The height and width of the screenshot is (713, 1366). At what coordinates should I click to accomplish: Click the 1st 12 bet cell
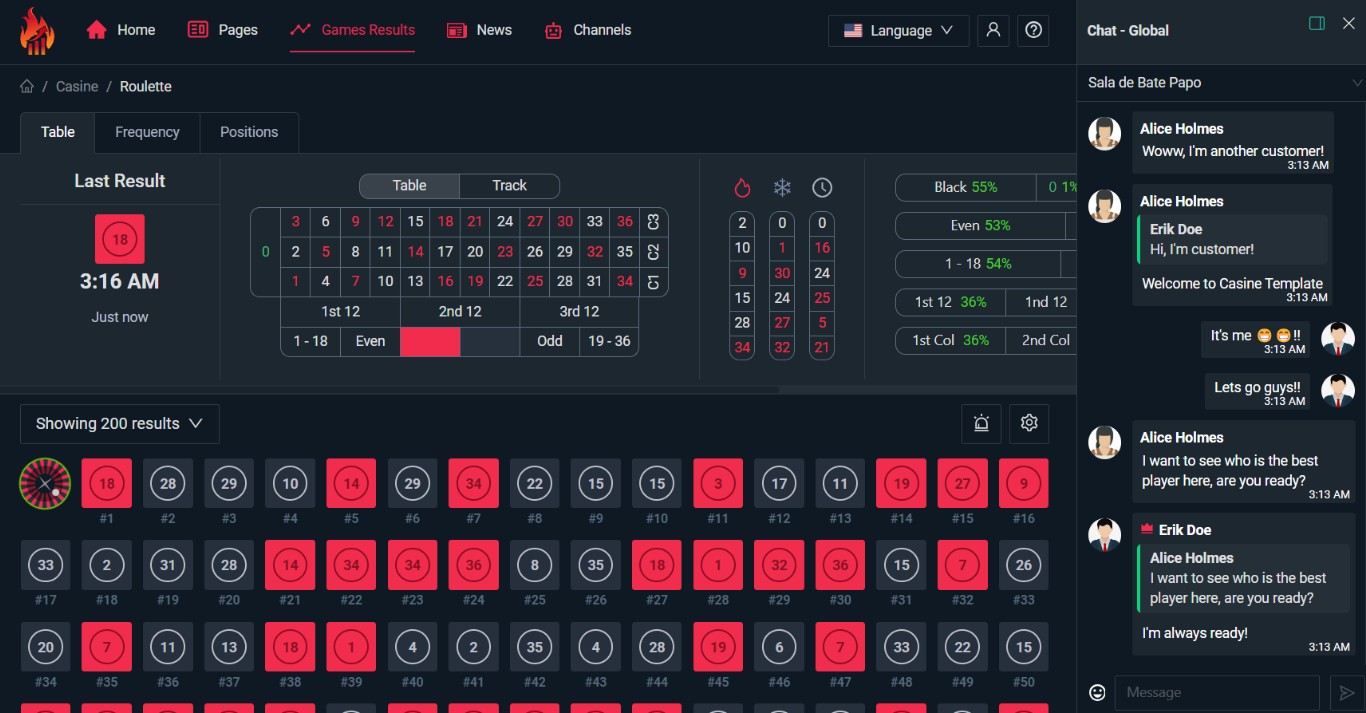pos(340,311)
